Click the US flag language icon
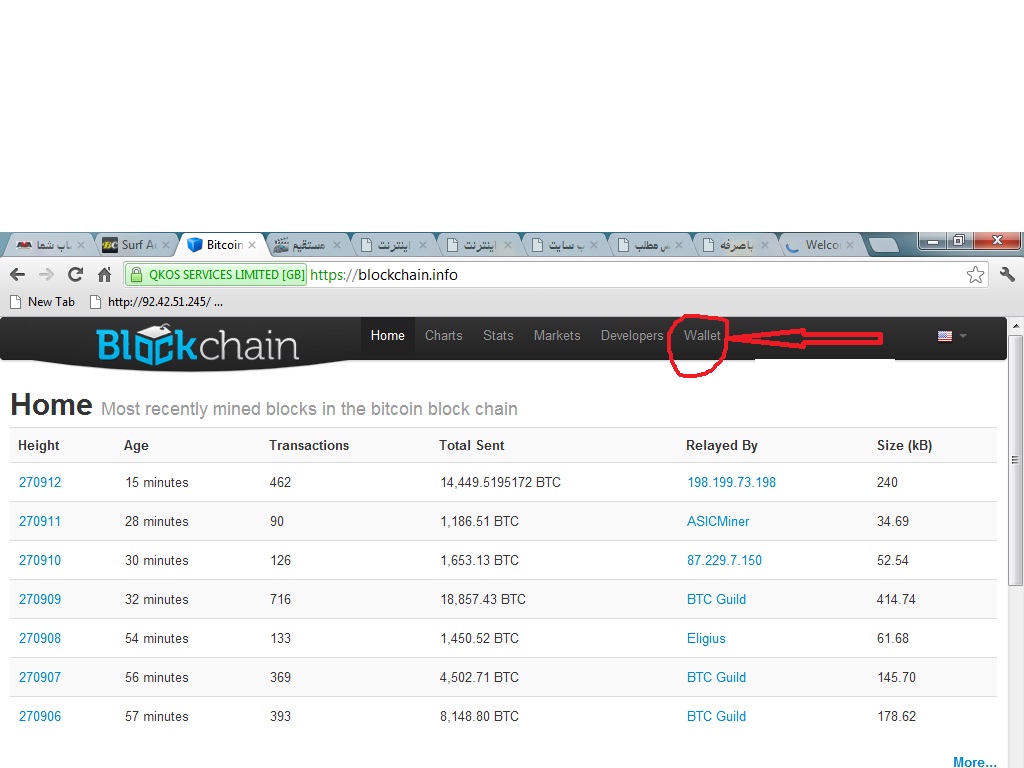1024x768 pixels. 944,336
